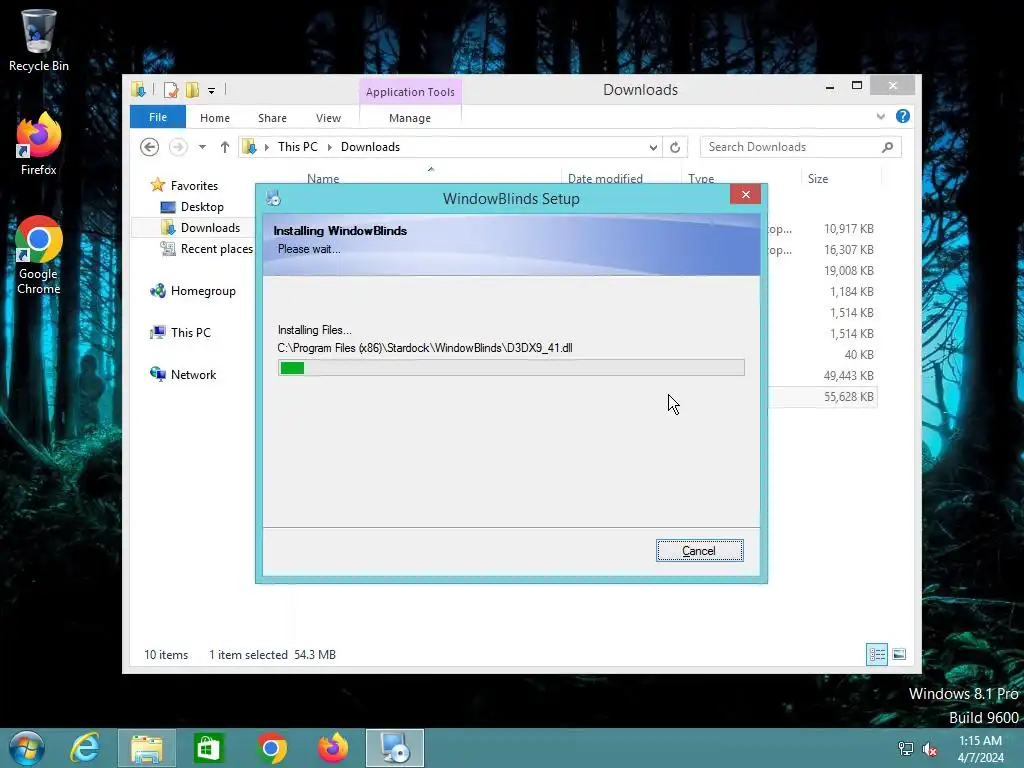Select This PC in navigation pane
The width and height of the screenshot is (1024, 768).
click(191, 332)
